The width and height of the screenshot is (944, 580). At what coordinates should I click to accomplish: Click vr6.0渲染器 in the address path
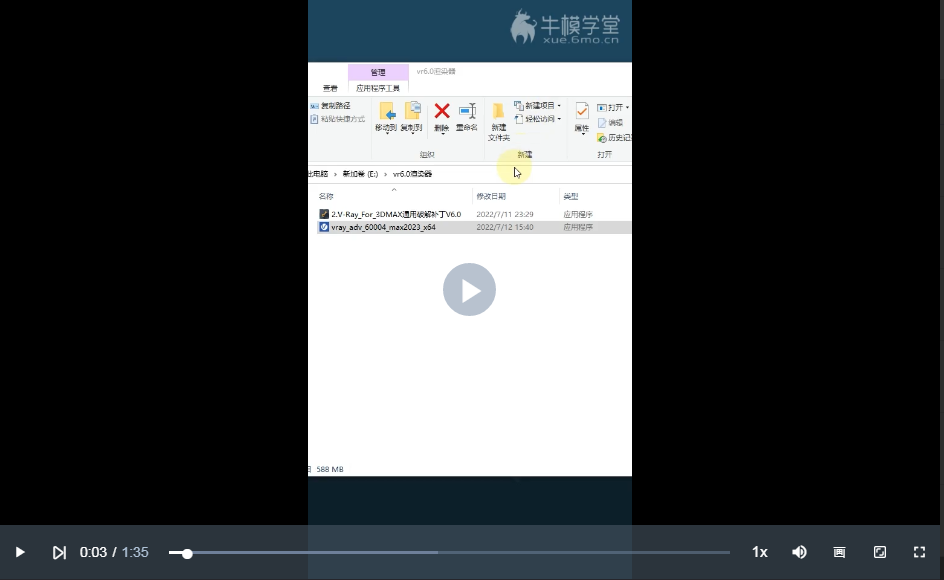412,174
